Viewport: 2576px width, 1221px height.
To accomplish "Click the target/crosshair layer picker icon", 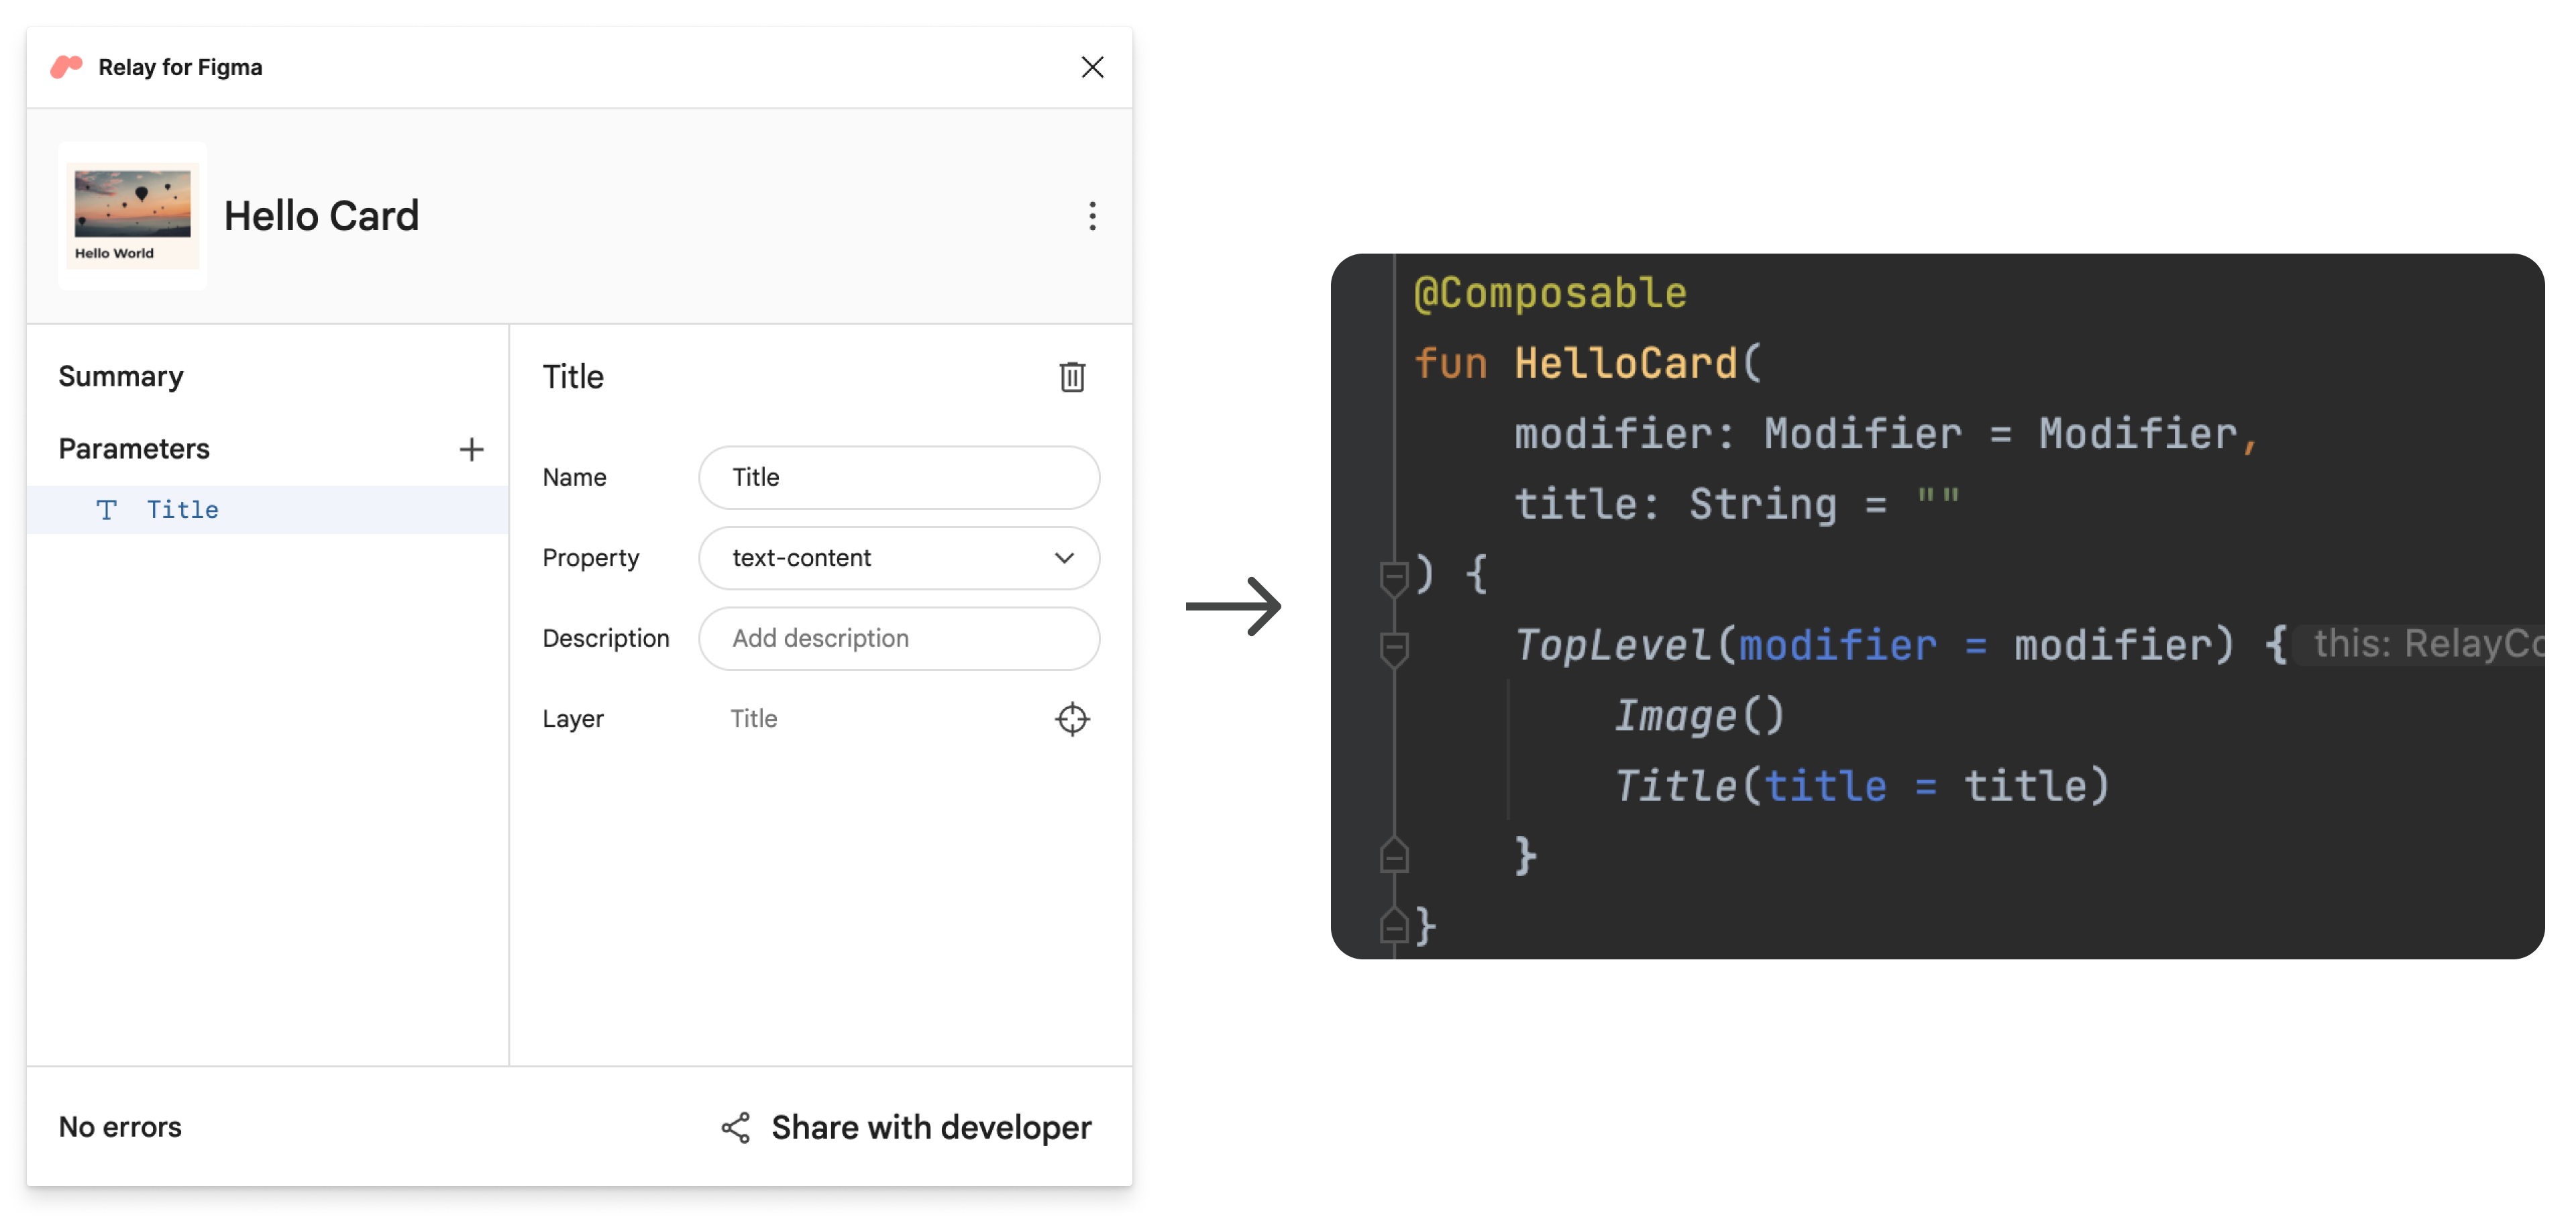I will tap(1071, 718).
